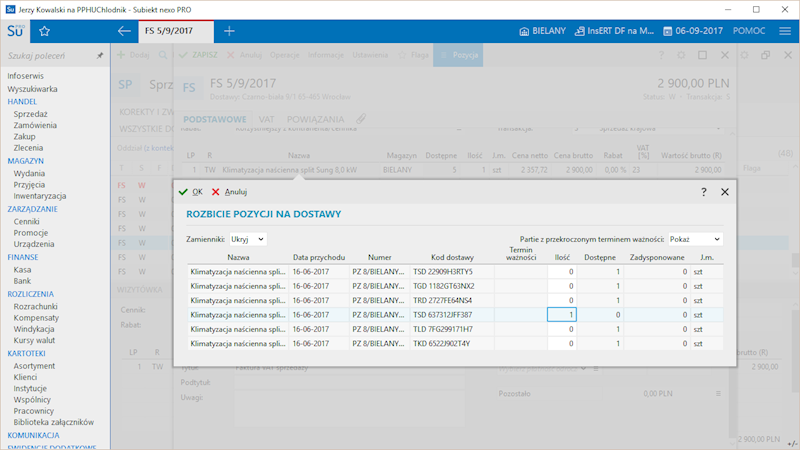The width and height of the screenshot is (800, 450).
Task: Open a new tab with plus icon
Action: (229, 31)
